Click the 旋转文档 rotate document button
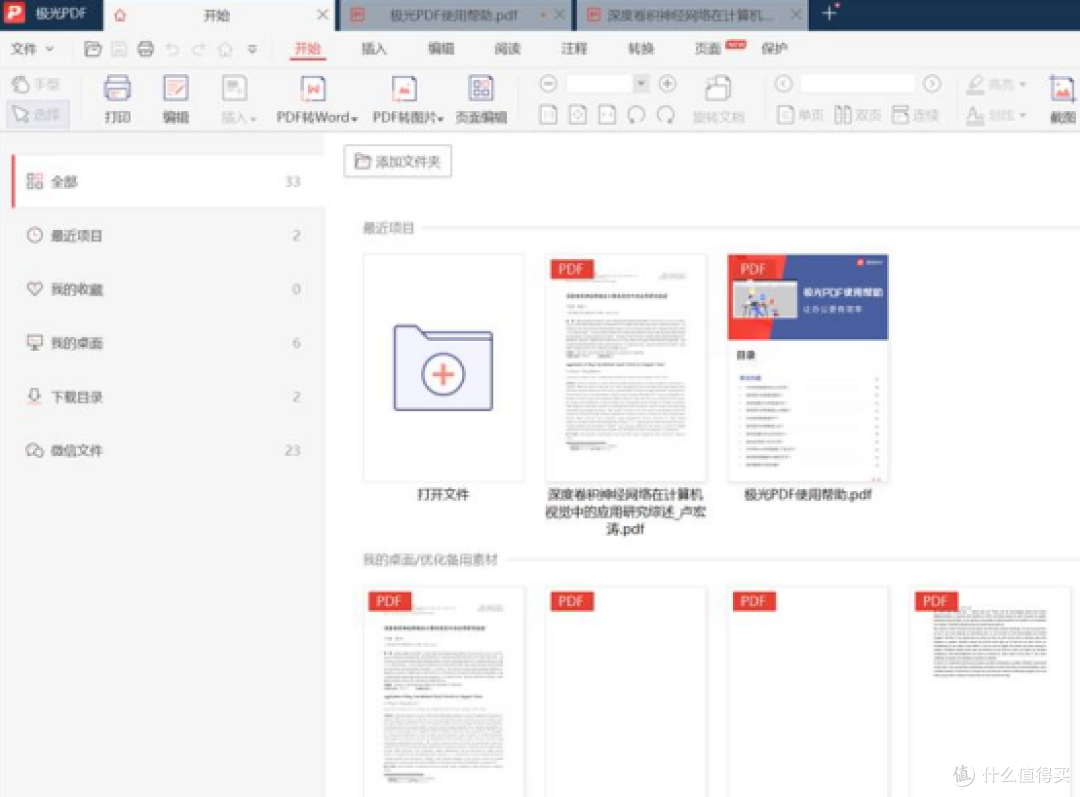 click(x=718, y=99)
